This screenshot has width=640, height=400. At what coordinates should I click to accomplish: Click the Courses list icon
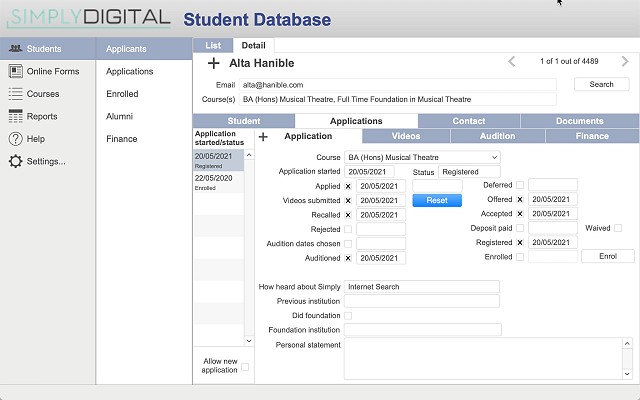click(x=16, y=93)
